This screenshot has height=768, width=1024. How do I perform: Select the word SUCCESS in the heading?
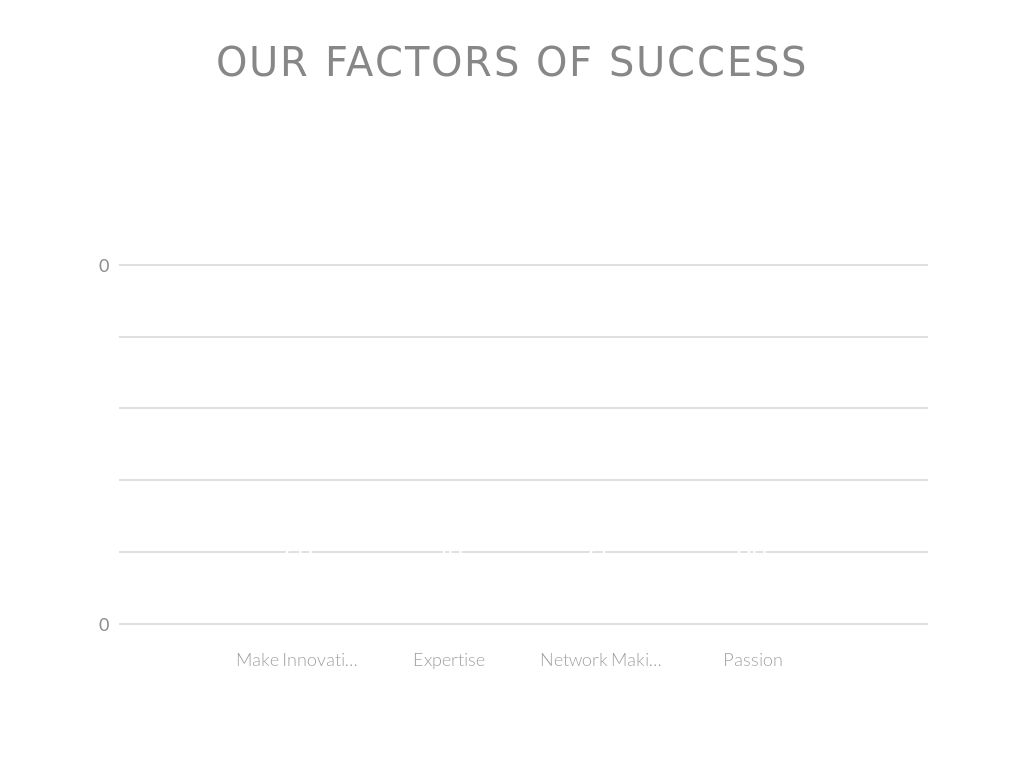(707, 62)
